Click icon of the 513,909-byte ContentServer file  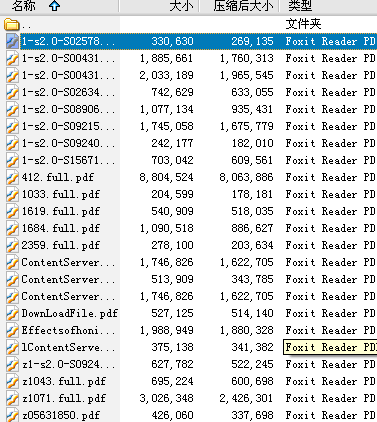12,279
